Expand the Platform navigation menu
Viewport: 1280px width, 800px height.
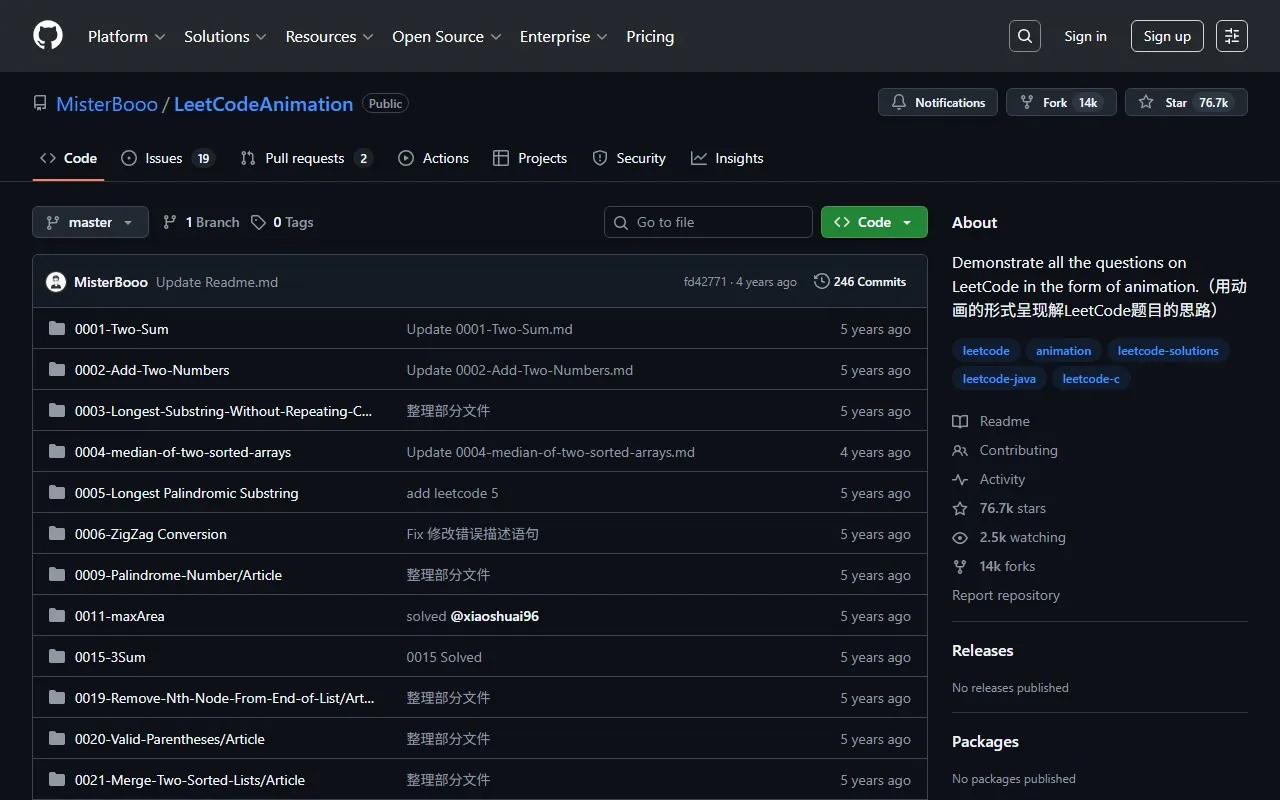click(126, 36)
